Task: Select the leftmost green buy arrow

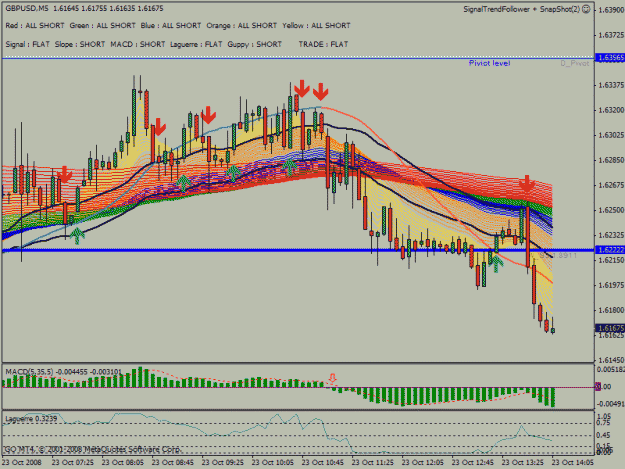Action: (x=77, y=235)
